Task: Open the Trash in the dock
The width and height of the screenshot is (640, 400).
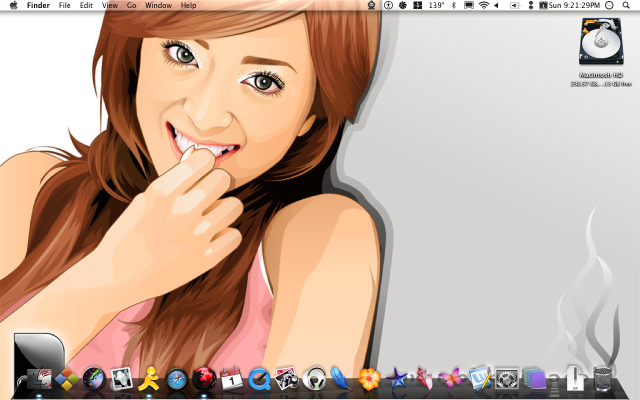Action: click(602, 379)
